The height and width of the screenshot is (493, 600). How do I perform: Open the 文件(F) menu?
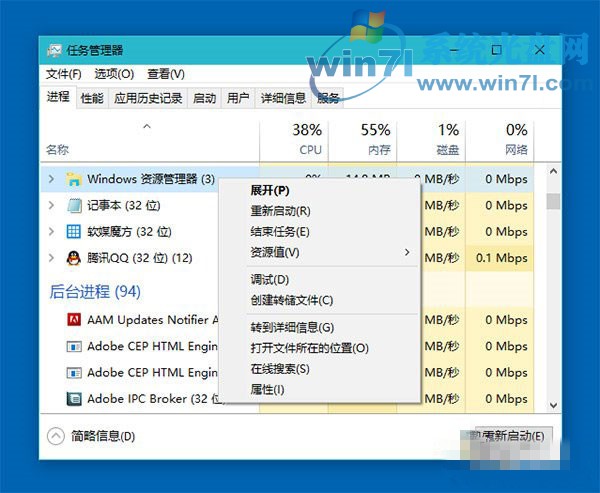pyautogui.click(x=63, y=74)
